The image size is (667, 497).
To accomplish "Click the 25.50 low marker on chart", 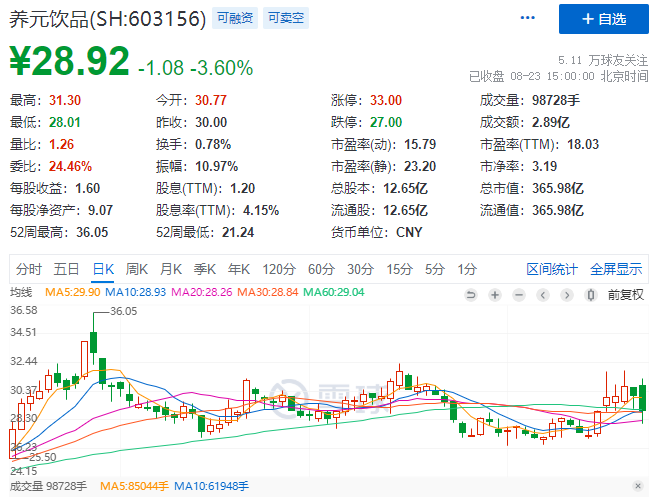I will pos(43,457).
